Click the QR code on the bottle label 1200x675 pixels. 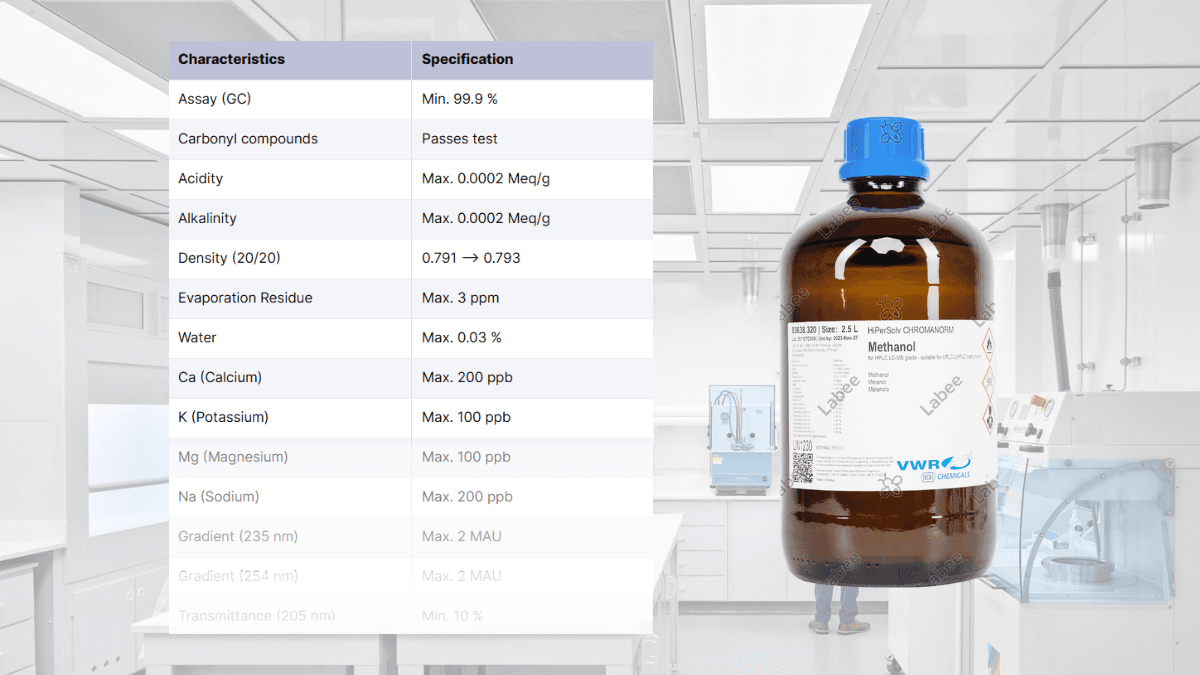(803, 466)
